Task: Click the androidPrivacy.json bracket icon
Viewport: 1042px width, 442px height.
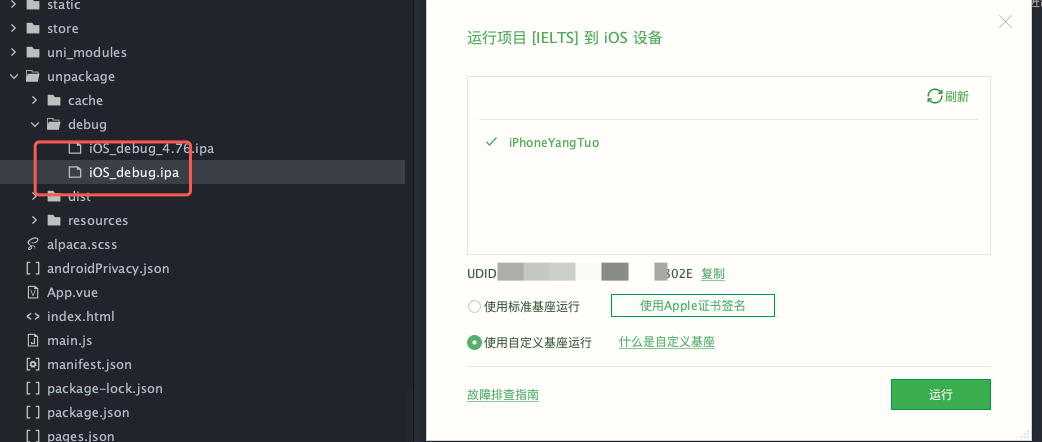Action: pos(33,269)
